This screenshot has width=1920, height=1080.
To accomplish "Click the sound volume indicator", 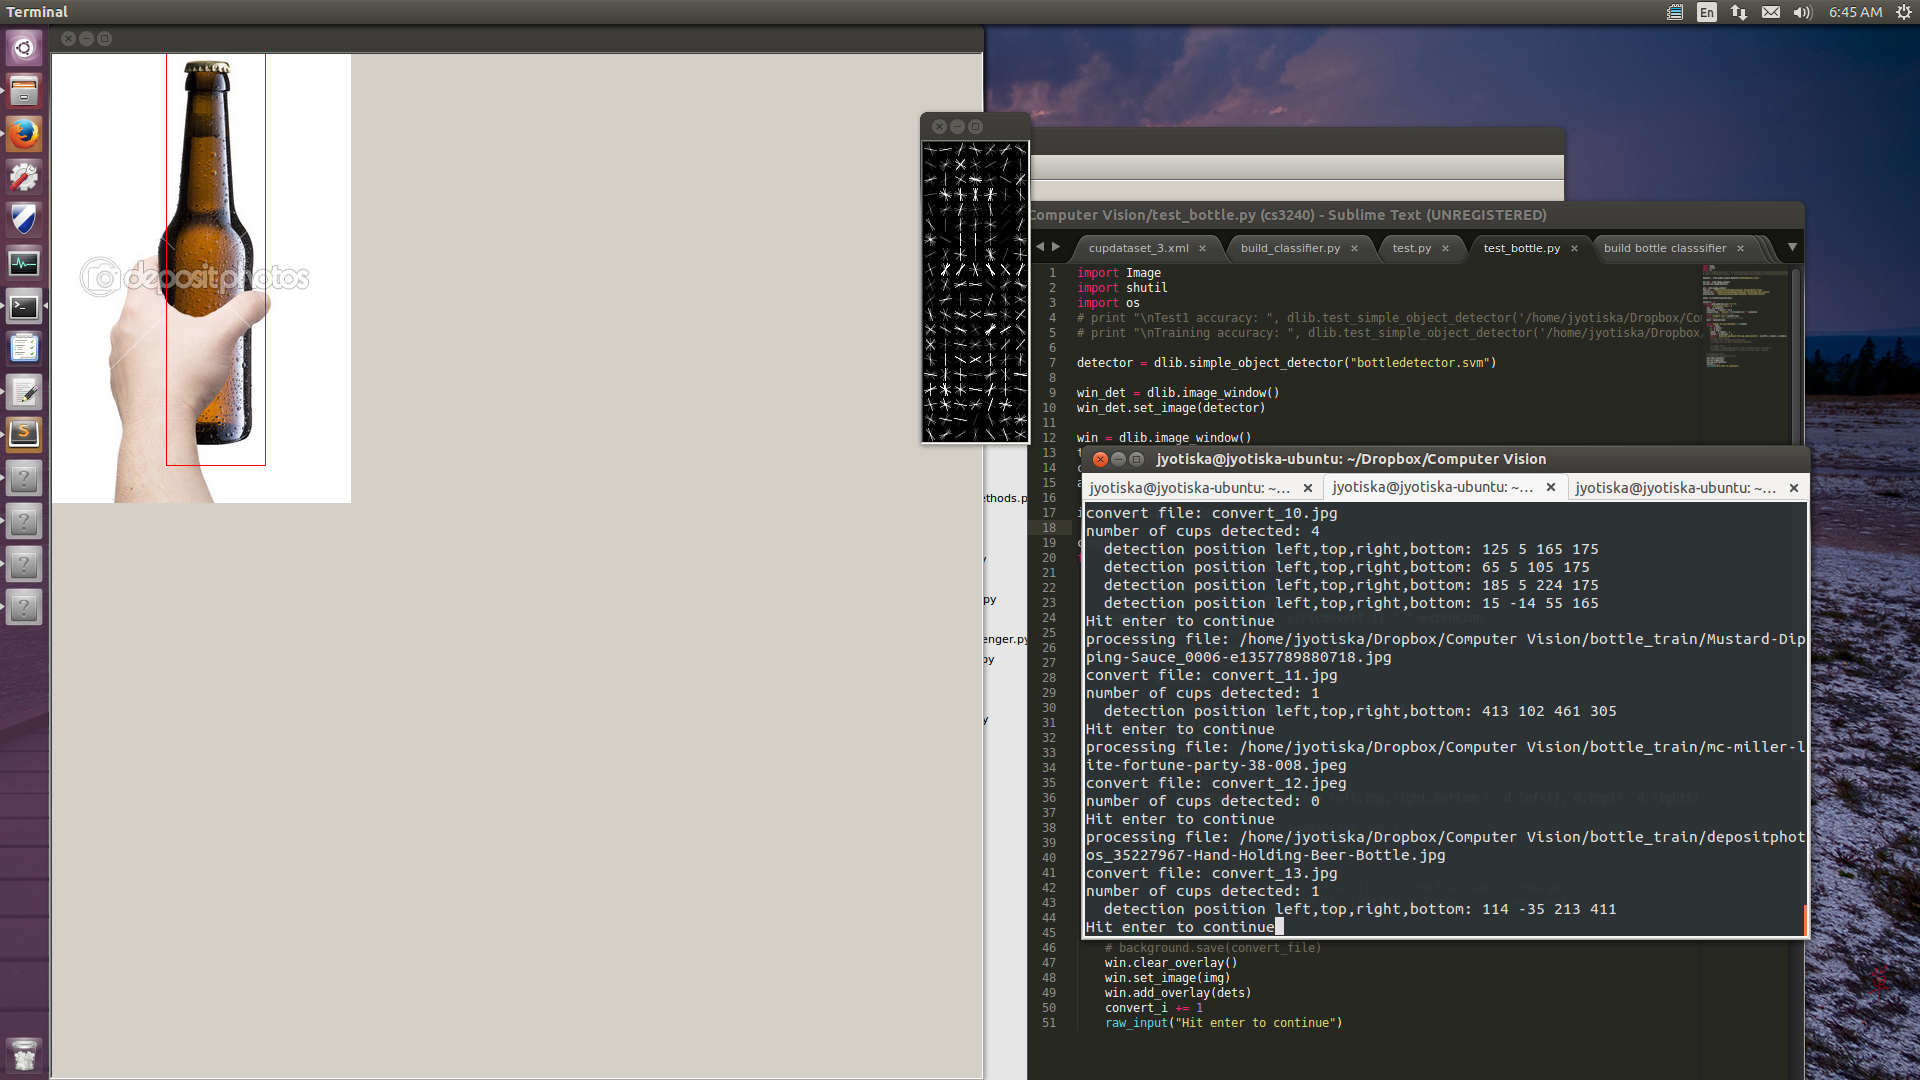I will (x=1802, y=12).
